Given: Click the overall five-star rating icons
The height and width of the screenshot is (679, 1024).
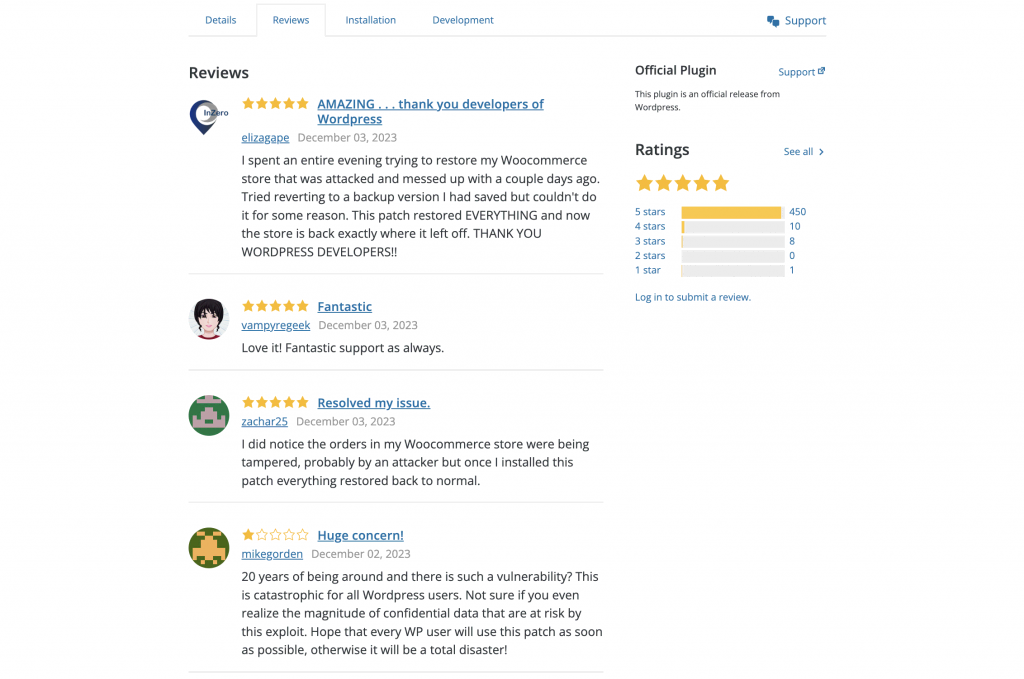Looking at the screenshot, I should pyautogui.click(x=683, y=183).
